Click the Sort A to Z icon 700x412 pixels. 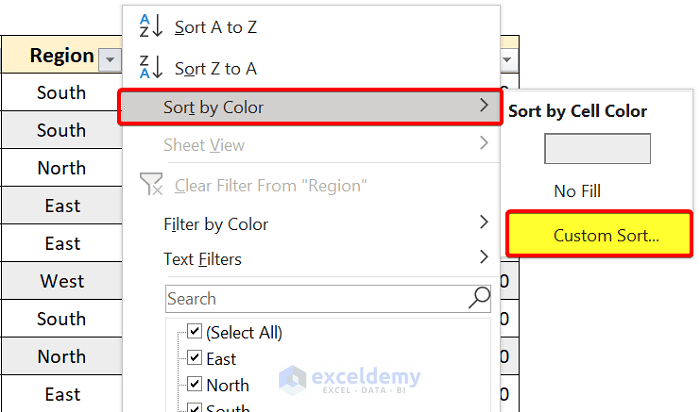(x=148, y=27)
